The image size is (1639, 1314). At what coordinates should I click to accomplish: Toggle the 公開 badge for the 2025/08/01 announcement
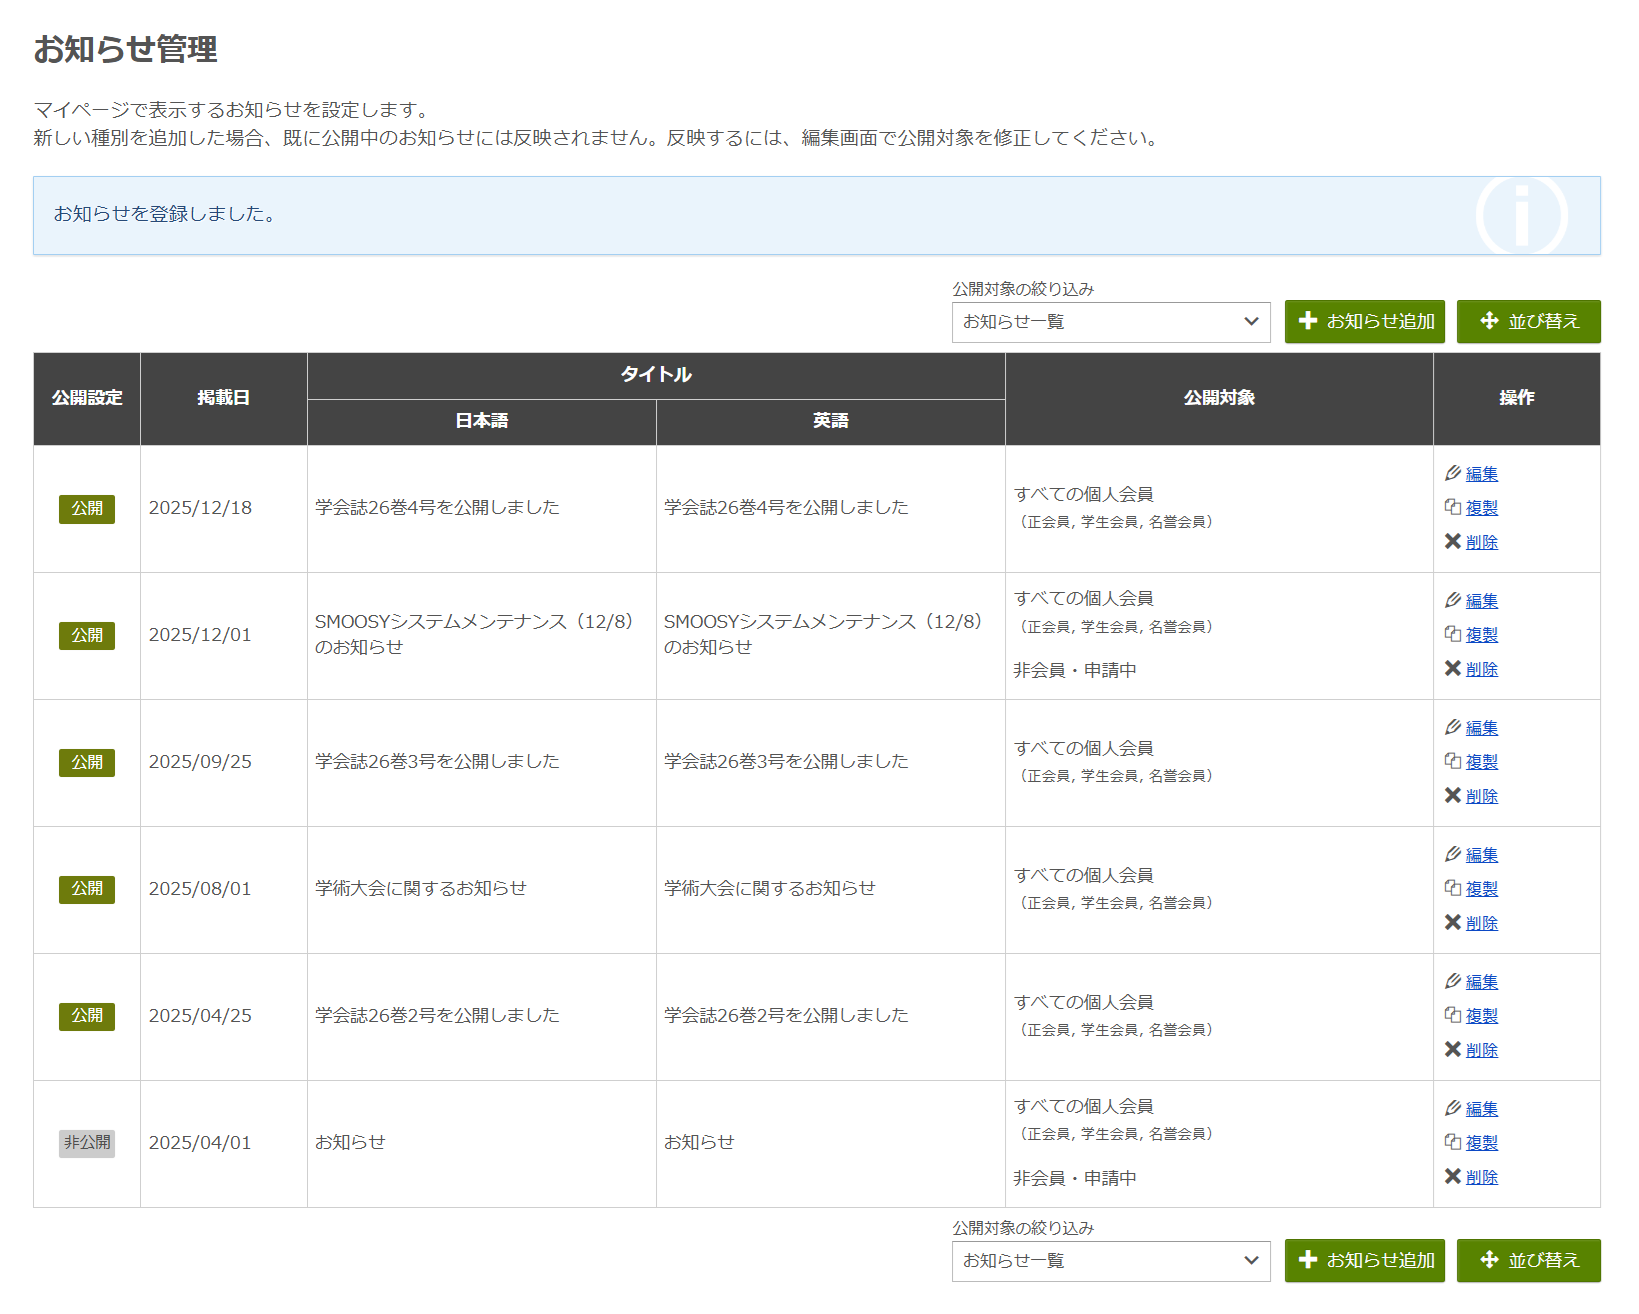tap(87, 889)
